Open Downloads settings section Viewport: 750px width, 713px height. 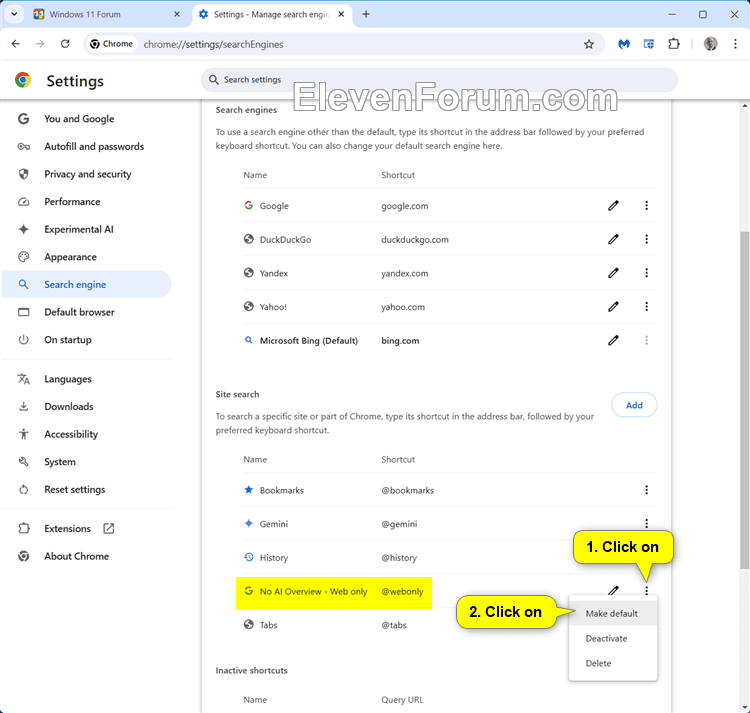(87, 406)
